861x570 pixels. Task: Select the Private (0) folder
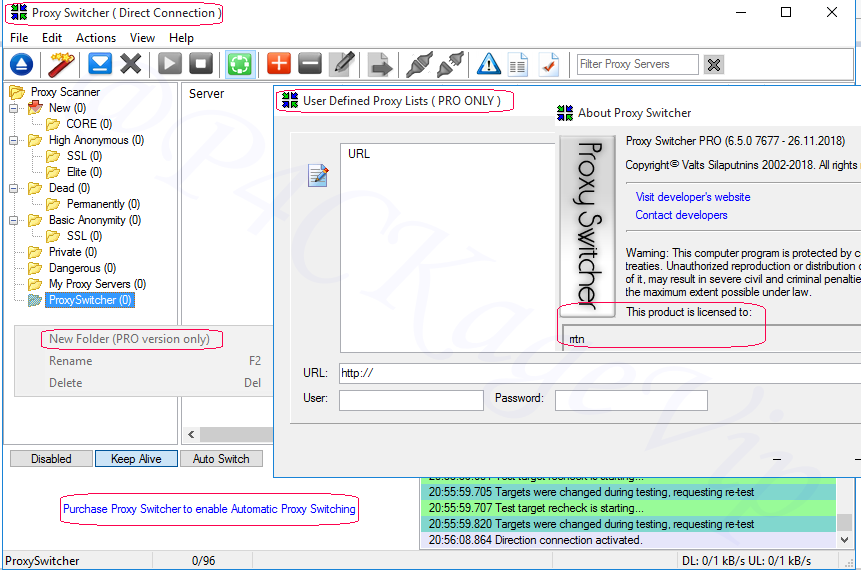pos(73,252)
